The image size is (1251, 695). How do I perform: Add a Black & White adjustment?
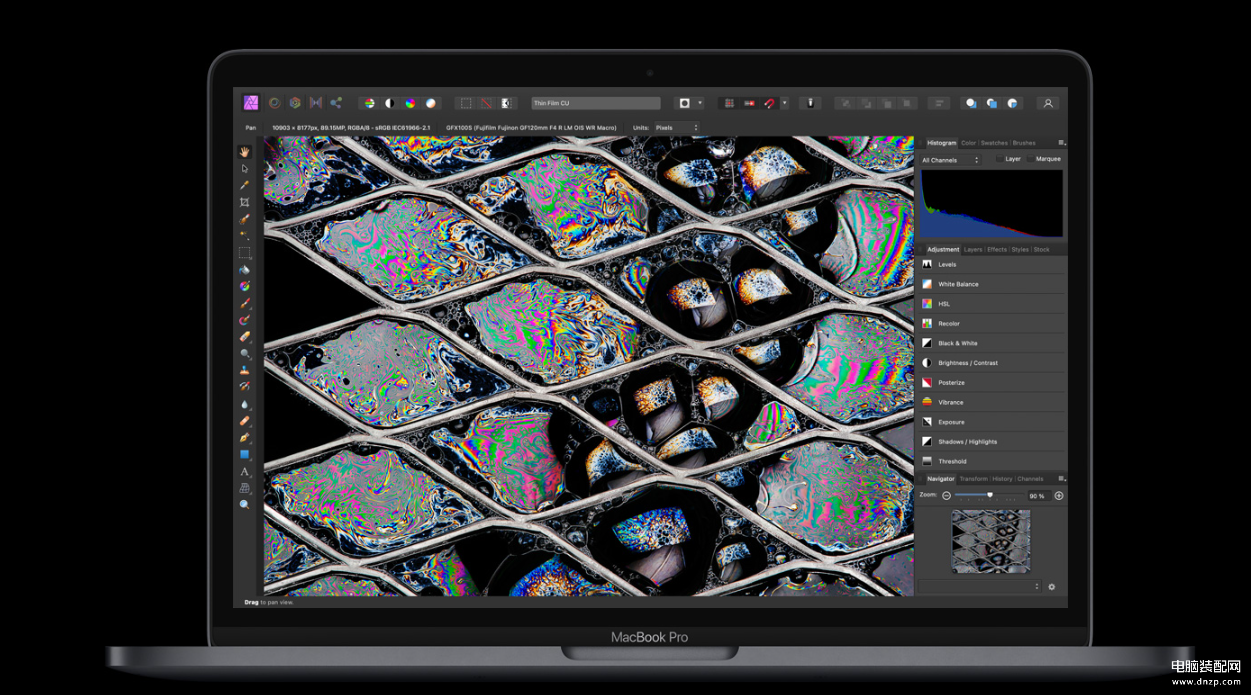pyautogui.click(x=992, y=343)
